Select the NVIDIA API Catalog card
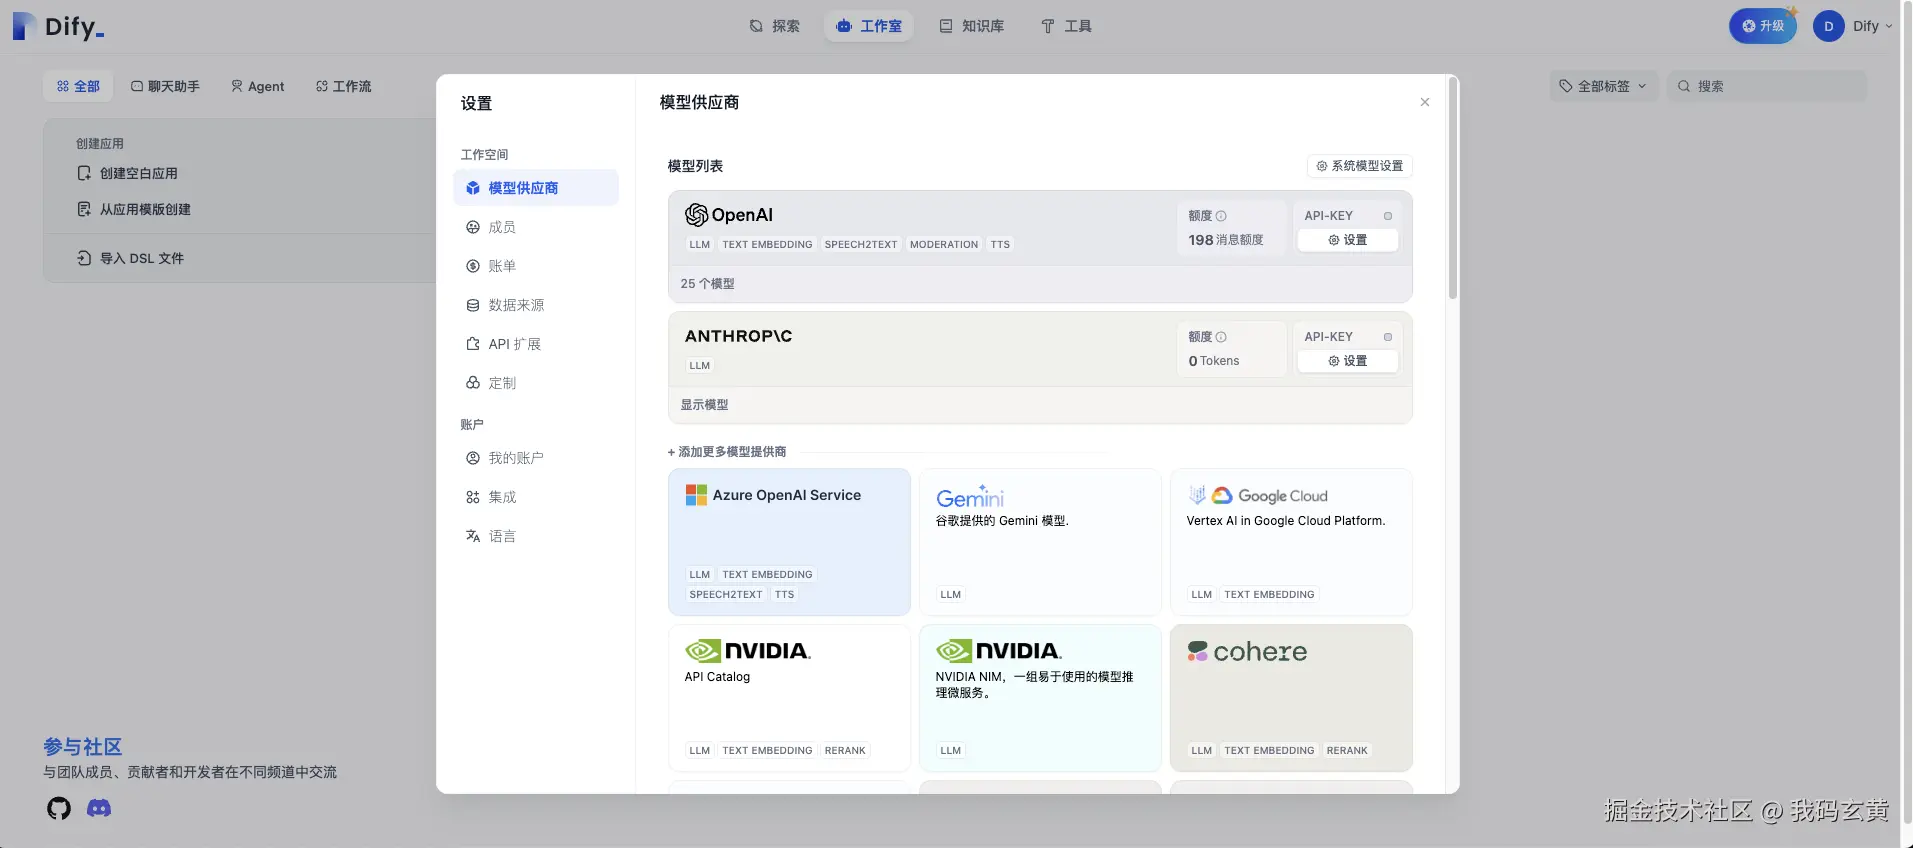The image size is (1913, 848). click(789, 698)
